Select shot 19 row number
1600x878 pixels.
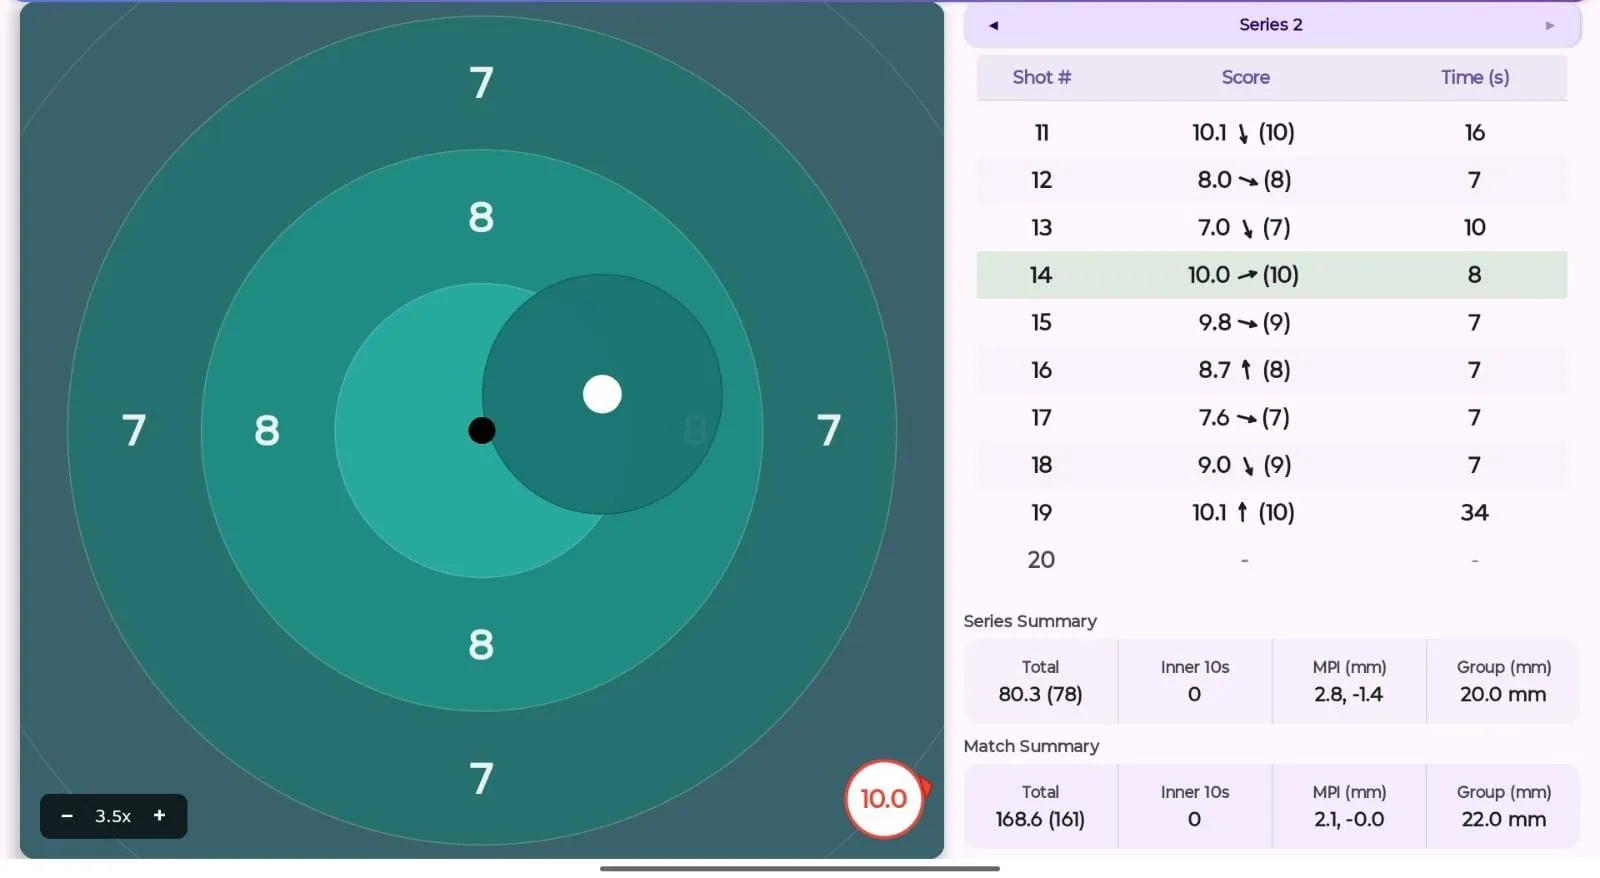point(1041,513)
